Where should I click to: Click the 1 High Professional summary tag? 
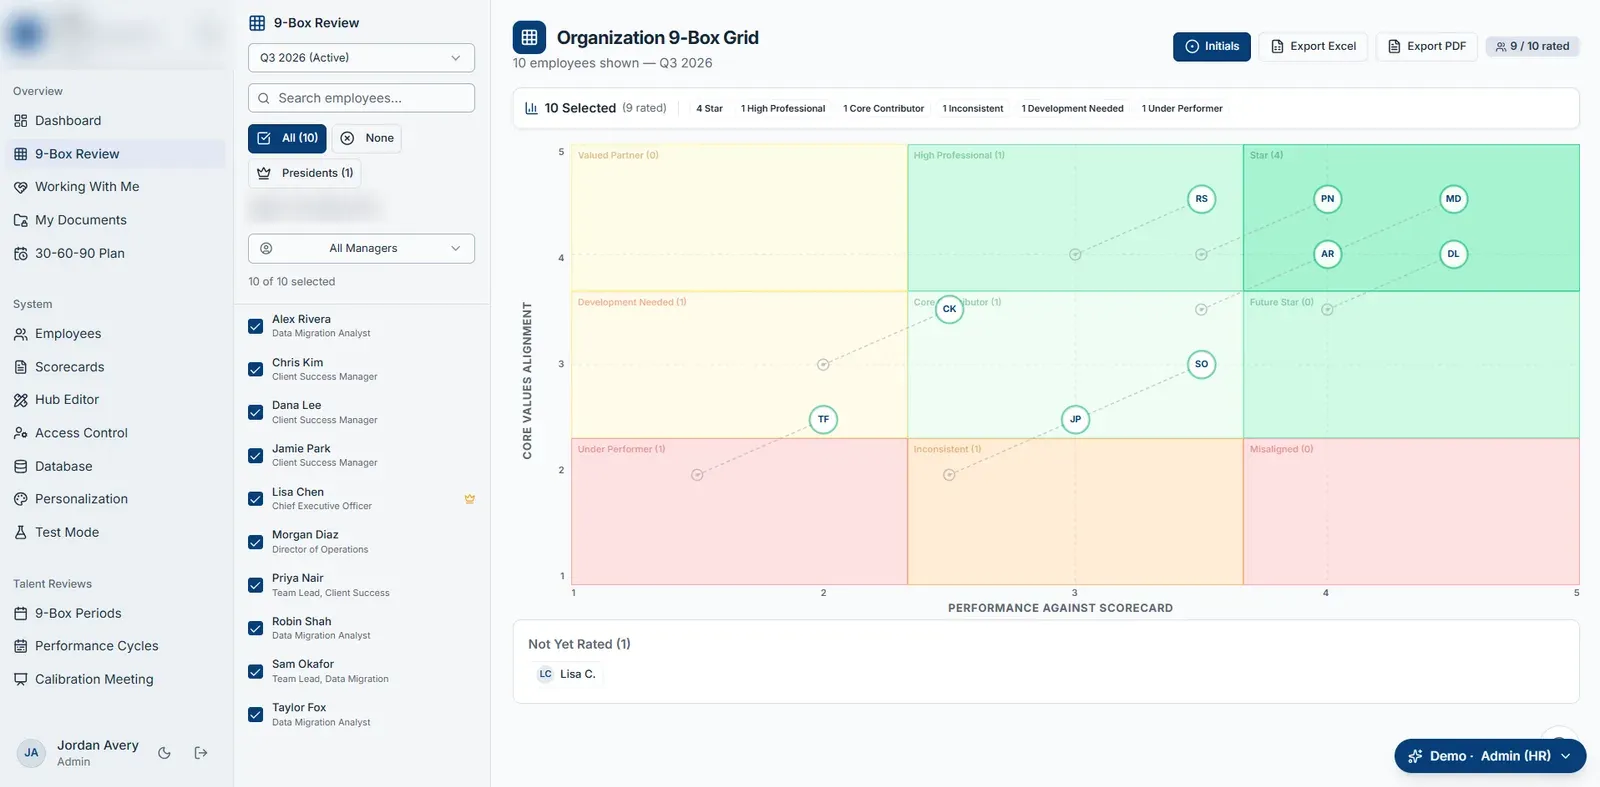pyautogui.click(x=783, y=109)
